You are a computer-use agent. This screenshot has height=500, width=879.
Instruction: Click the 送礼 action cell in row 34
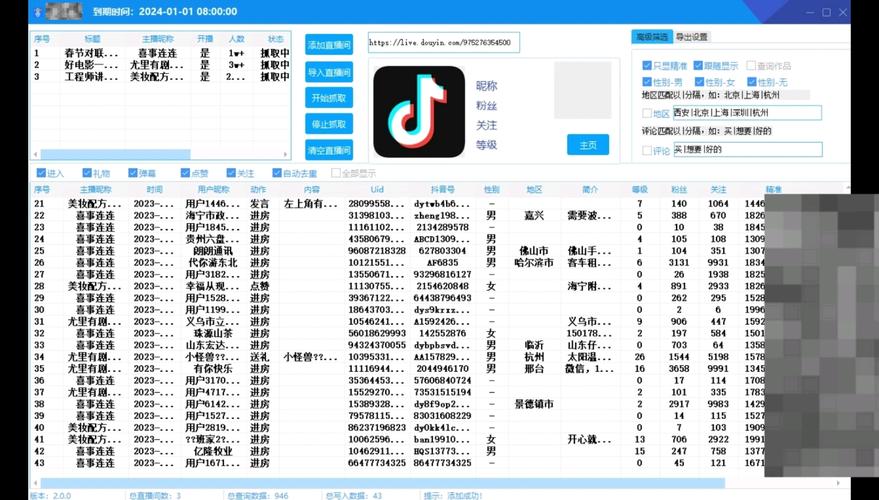[259, 357]
